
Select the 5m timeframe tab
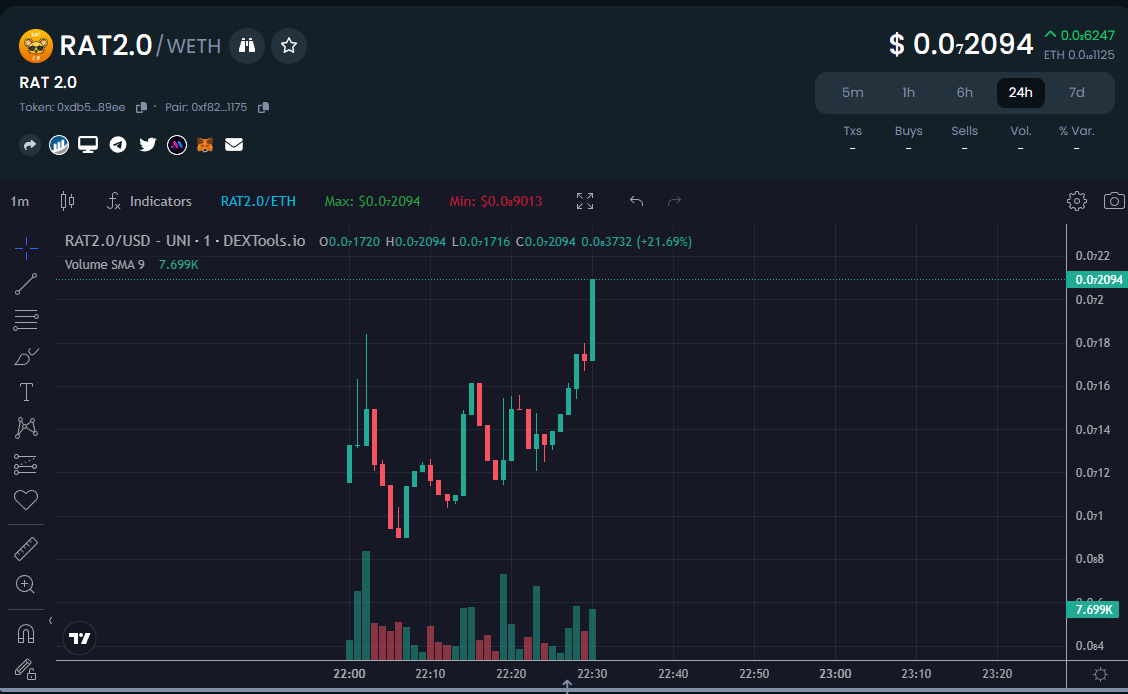[852, 93]
